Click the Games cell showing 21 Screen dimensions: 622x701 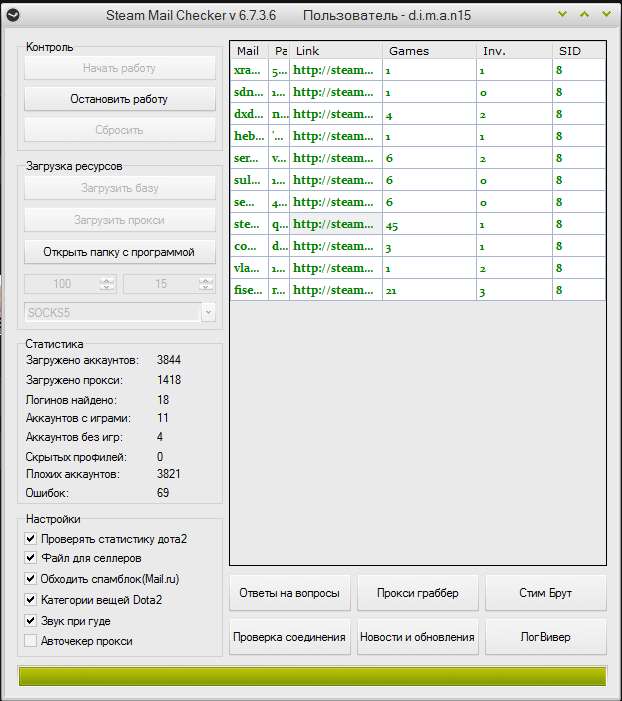tap(429, 290)
